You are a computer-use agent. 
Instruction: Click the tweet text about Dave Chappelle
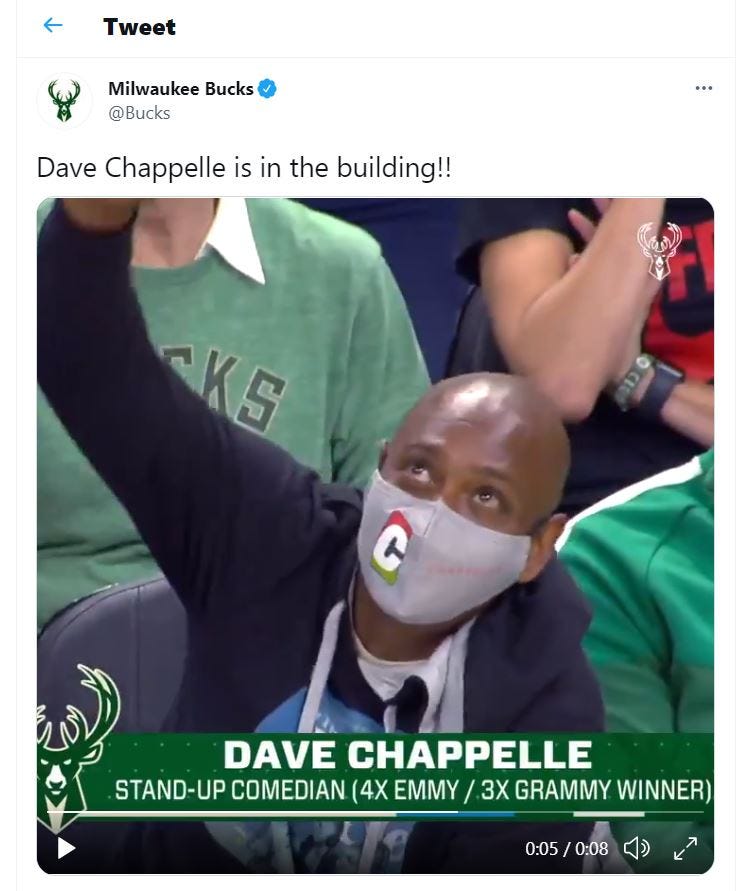tap(244, 168)
